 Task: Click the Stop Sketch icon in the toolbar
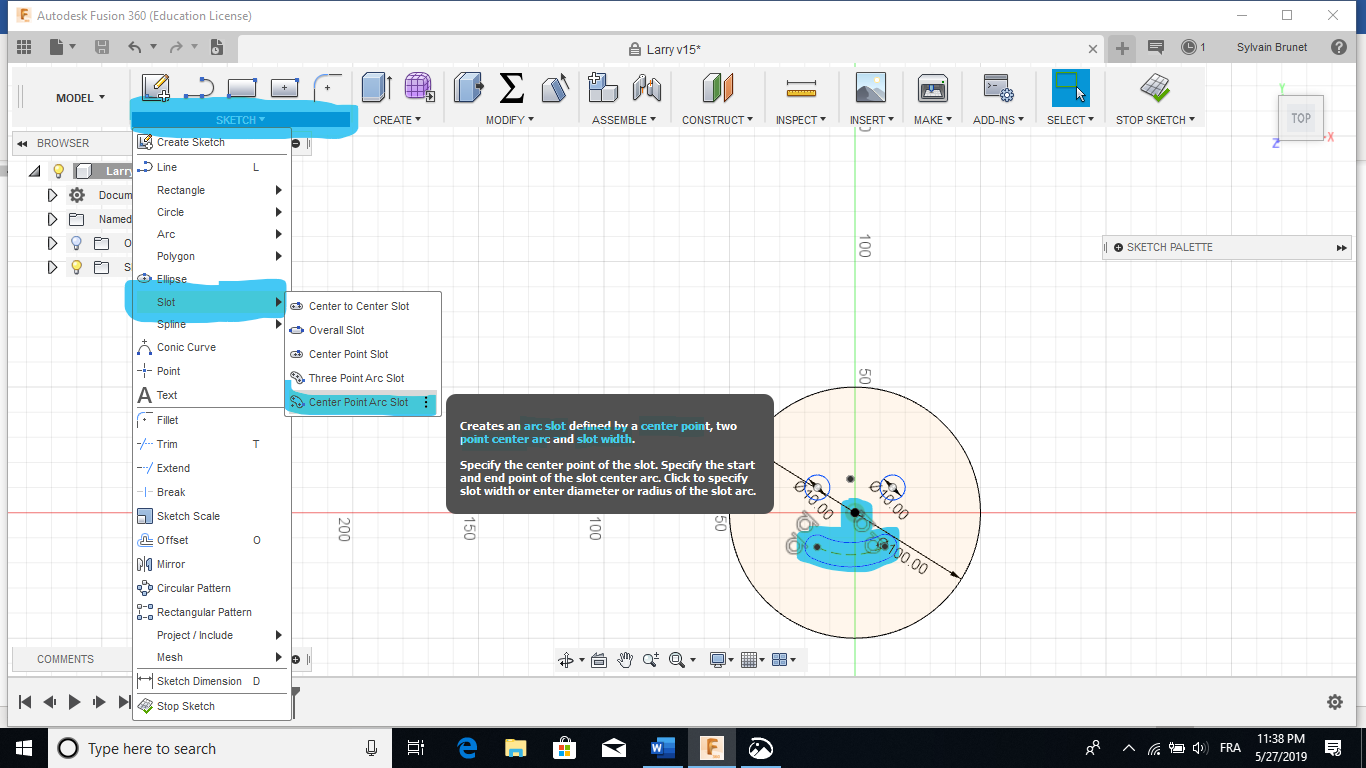pyautogui.click(x=1156, y=88)
